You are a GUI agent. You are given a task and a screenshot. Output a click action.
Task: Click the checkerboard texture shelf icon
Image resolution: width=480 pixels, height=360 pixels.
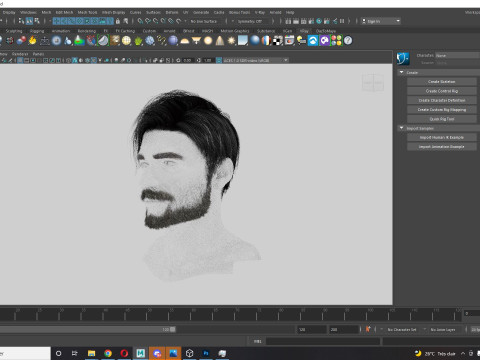click(278, 41)
